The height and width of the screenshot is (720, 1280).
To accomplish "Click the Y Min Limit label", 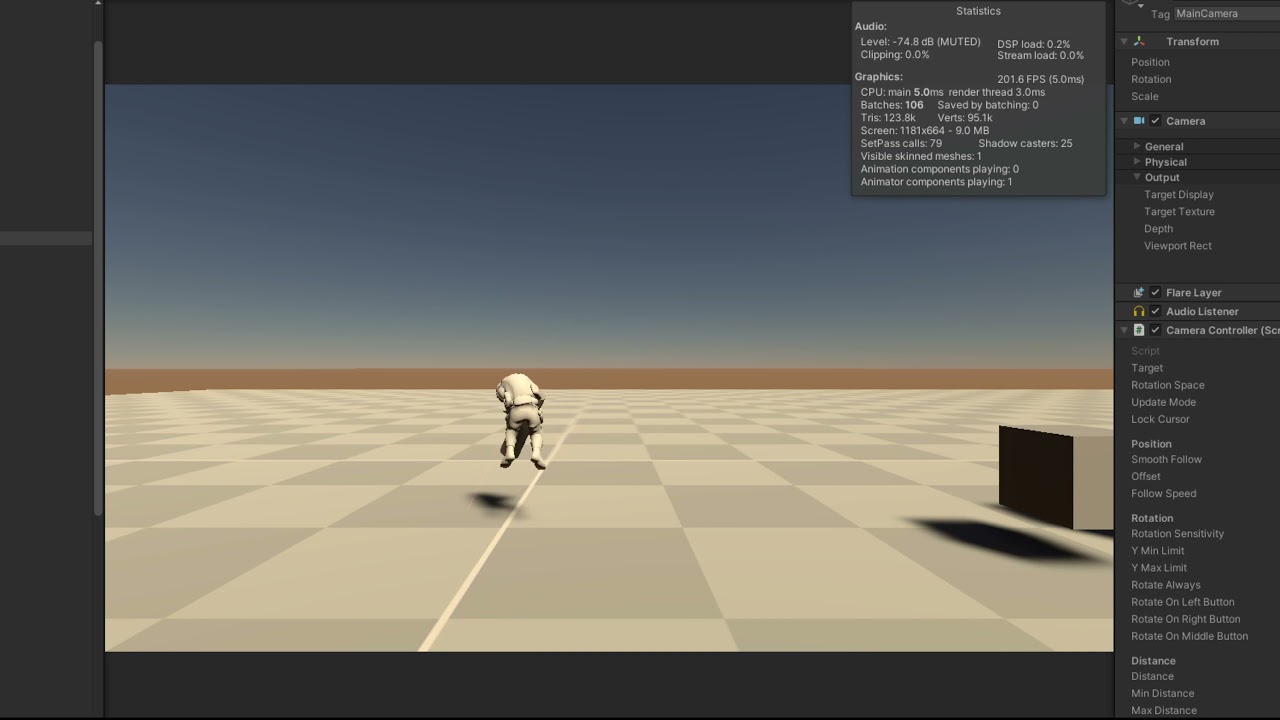I will click(1158, 551).
